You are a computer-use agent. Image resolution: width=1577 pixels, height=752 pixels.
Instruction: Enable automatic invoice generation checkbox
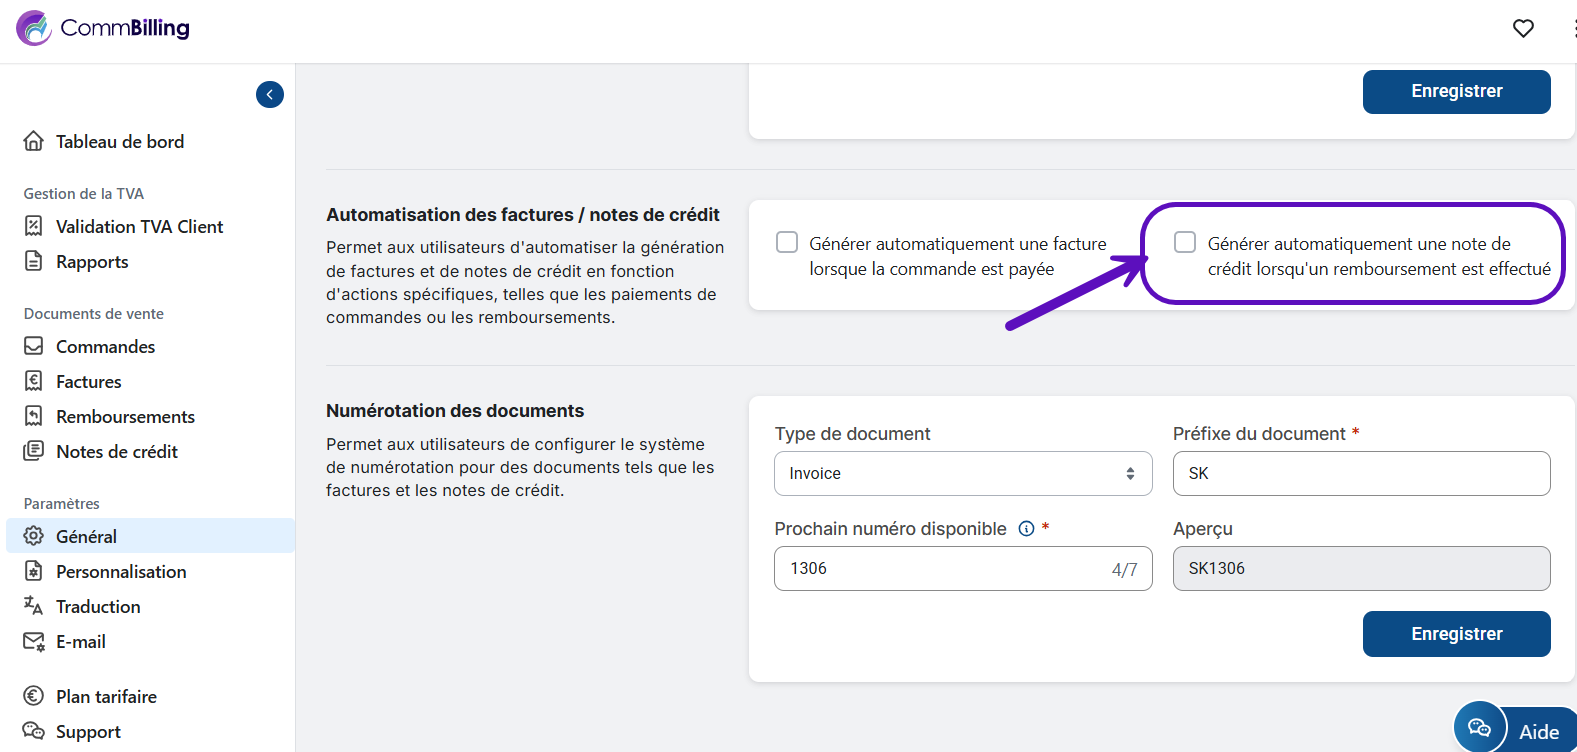tap(788, 243)
